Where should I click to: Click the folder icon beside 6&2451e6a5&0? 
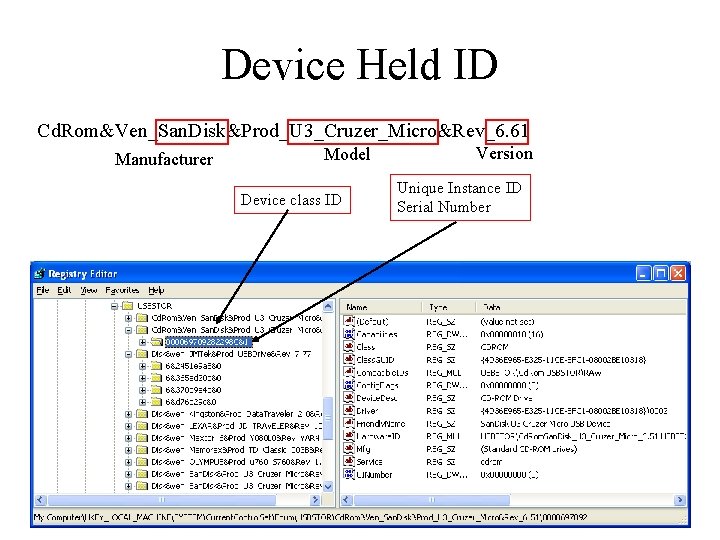(x=156, y=366)
